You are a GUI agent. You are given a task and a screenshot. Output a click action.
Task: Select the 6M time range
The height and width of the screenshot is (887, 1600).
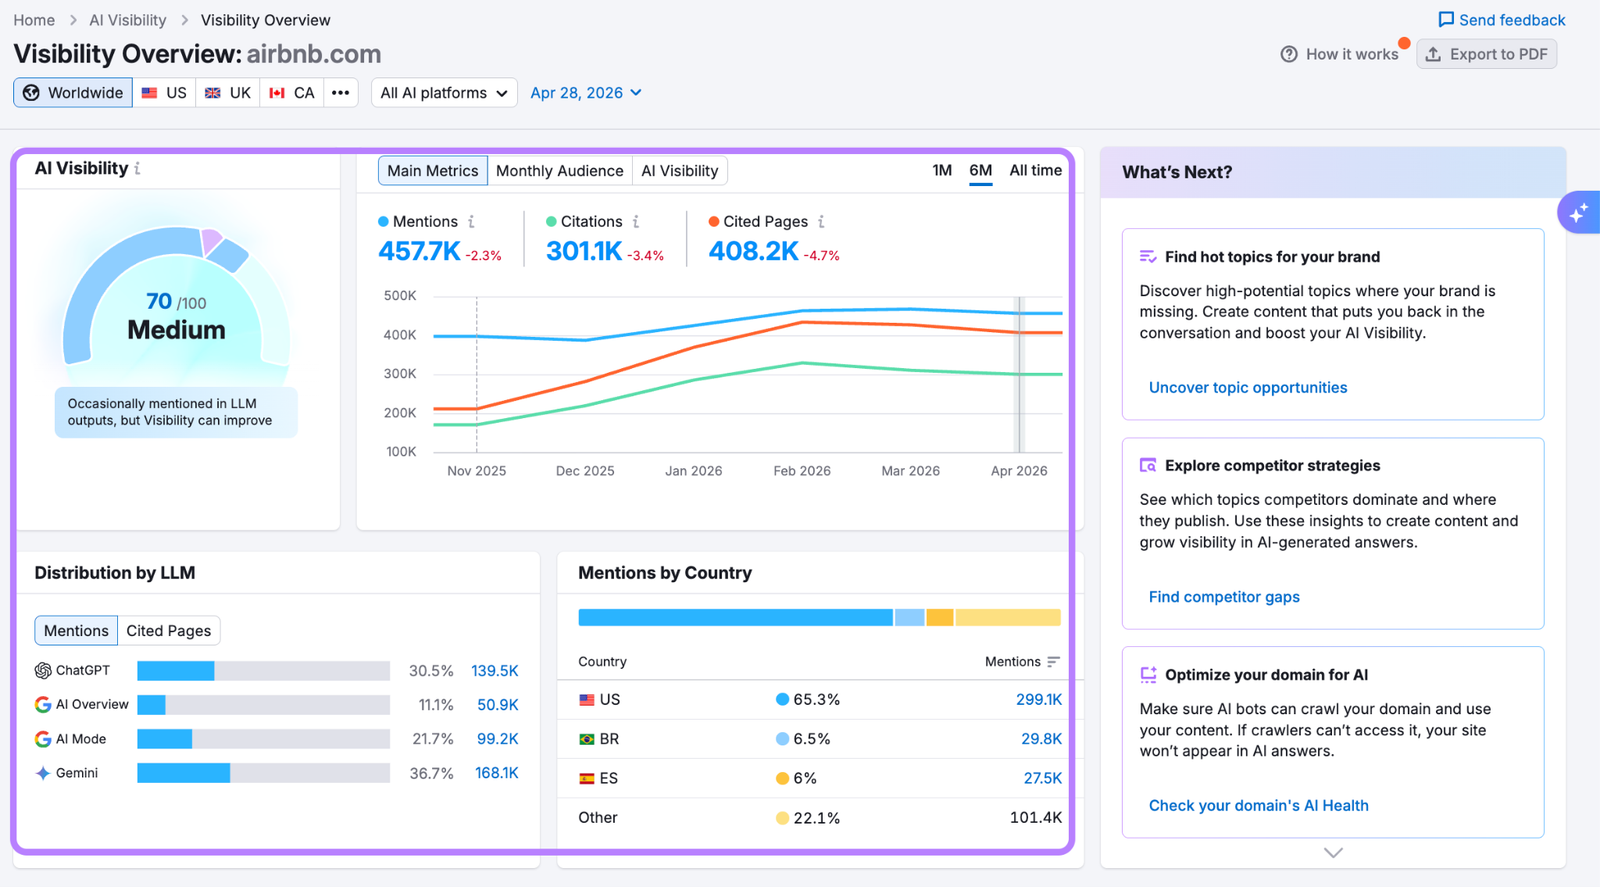coord(981,171)
